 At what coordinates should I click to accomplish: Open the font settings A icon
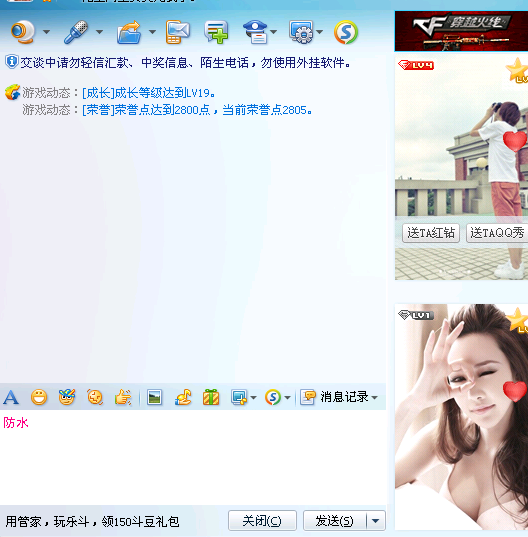[11, 398]
